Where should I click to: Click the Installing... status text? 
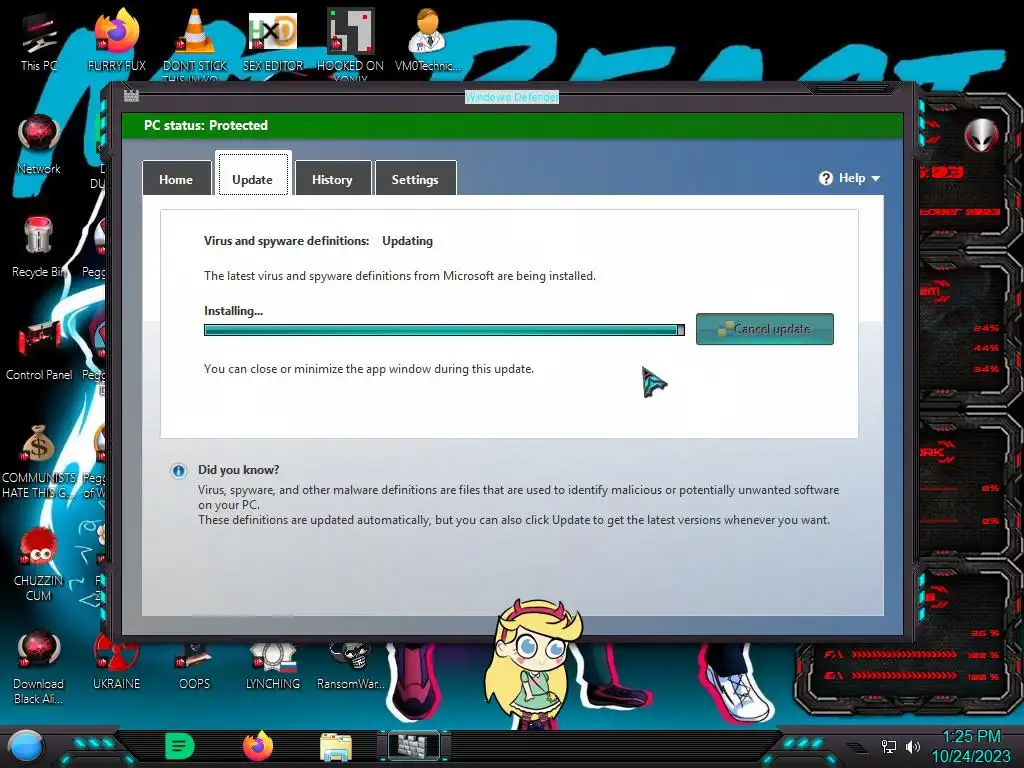tap(233, 311)
